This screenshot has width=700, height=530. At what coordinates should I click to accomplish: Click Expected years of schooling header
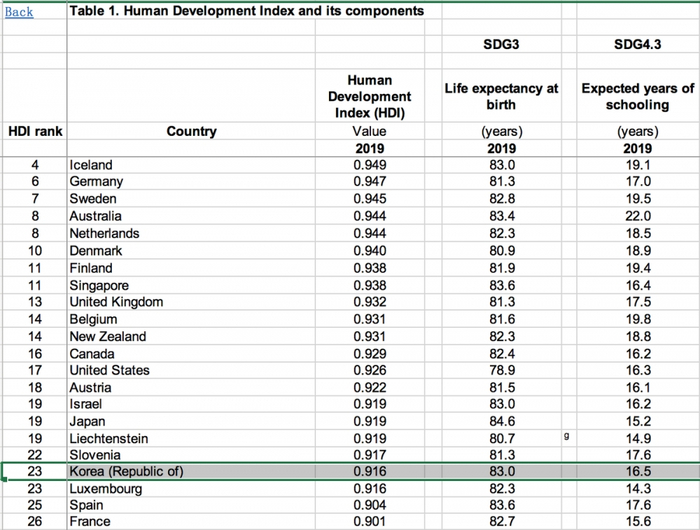637,96
